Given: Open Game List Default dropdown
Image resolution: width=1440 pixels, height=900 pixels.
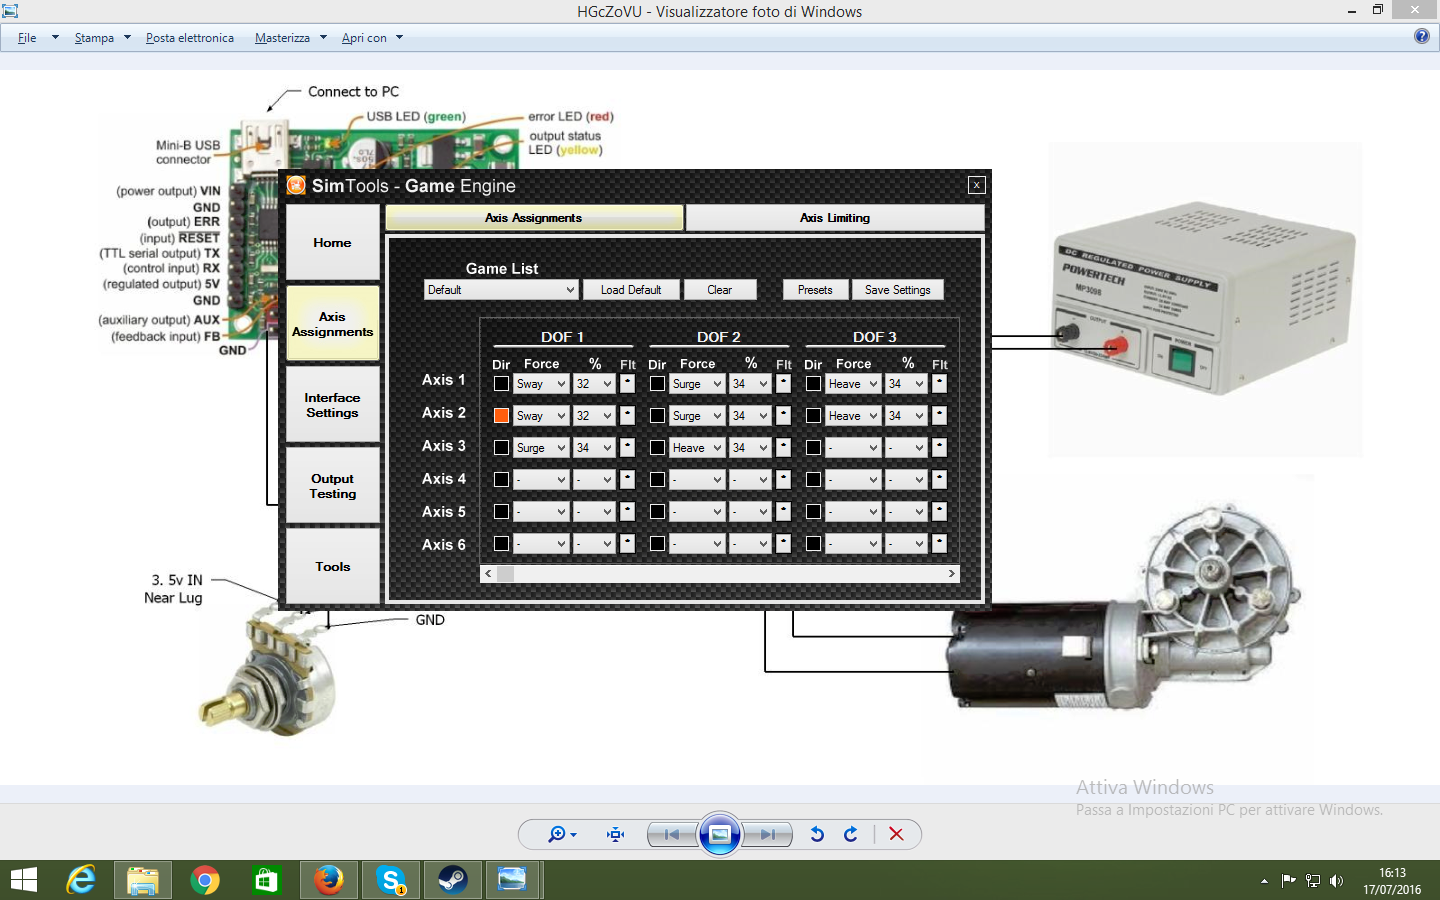Looking at the screenshot, I should (x=501, y=290).
